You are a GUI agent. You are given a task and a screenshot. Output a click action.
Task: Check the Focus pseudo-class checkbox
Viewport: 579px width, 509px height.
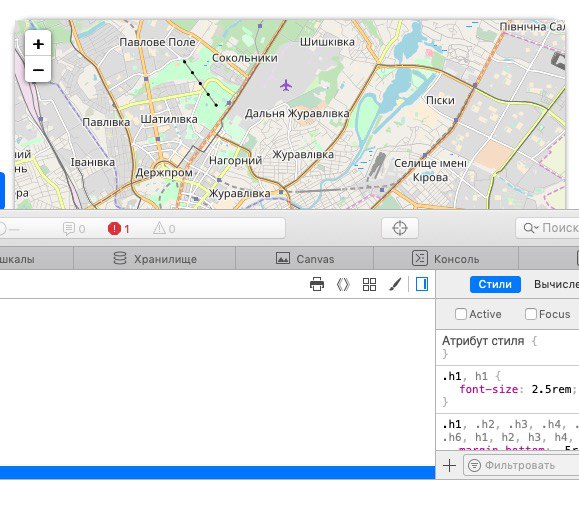point(531,314)
